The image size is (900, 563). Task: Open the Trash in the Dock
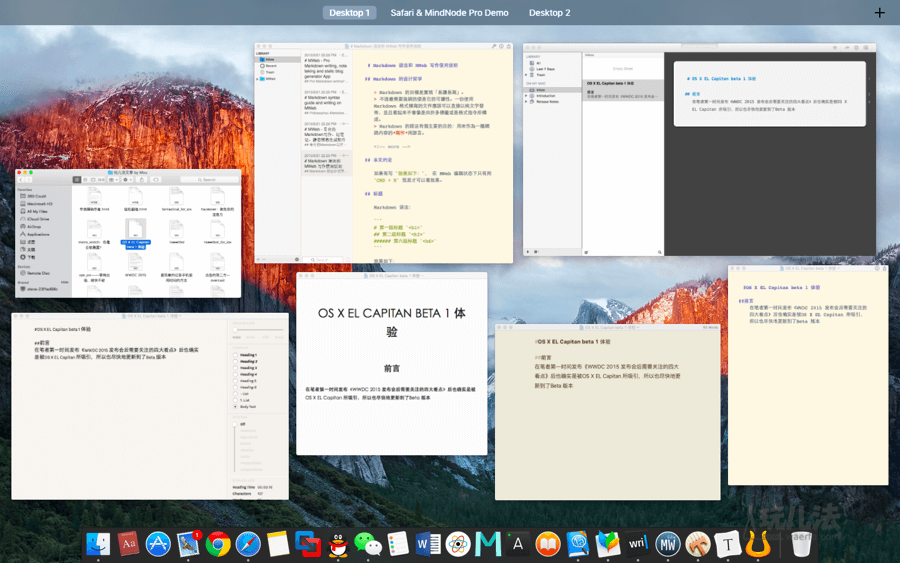point(801,544)
